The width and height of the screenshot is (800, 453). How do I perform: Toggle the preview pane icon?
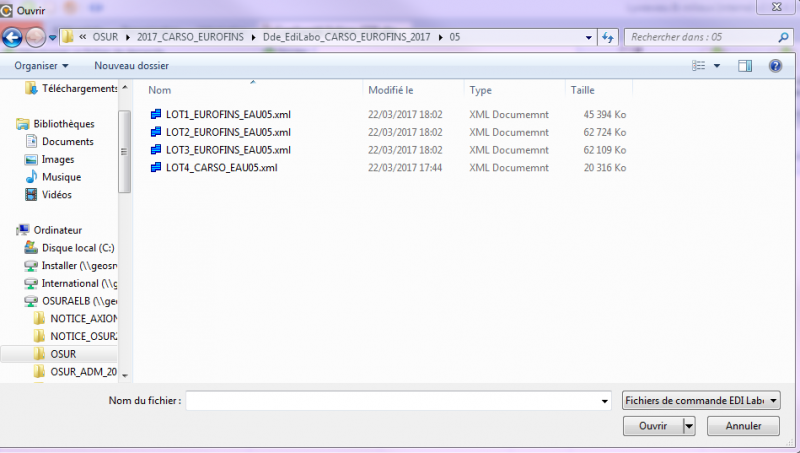click(x=744, y=66)
